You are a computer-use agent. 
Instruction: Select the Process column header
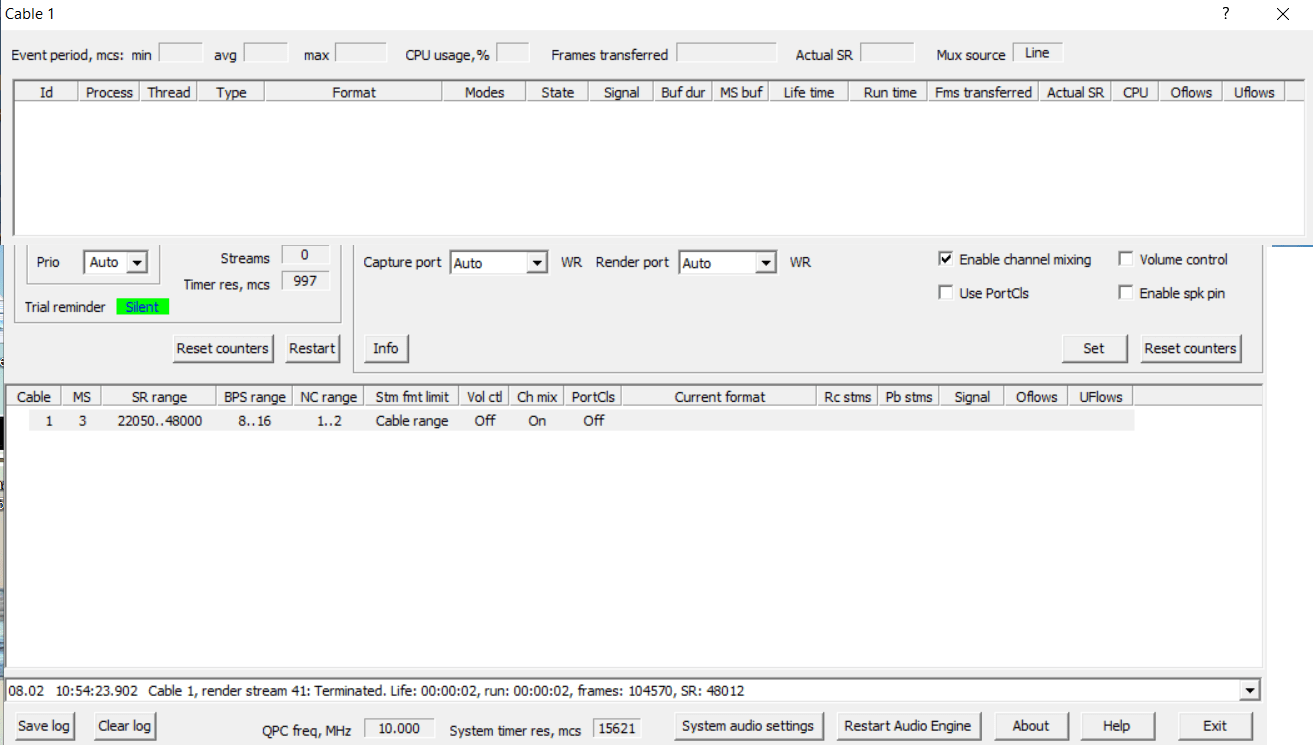[x=108, y=91]
